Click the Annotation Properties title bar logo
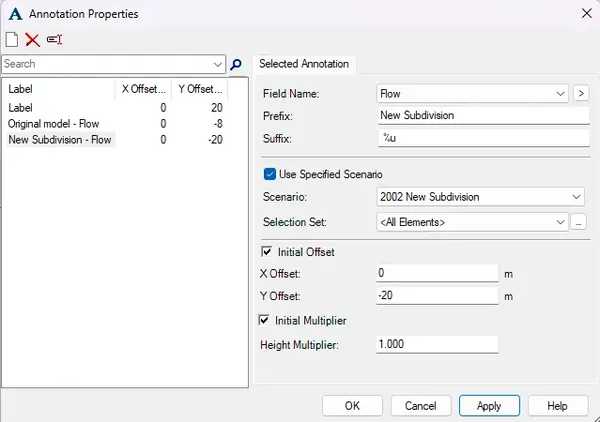600x422 pixels. pos(15,14)
